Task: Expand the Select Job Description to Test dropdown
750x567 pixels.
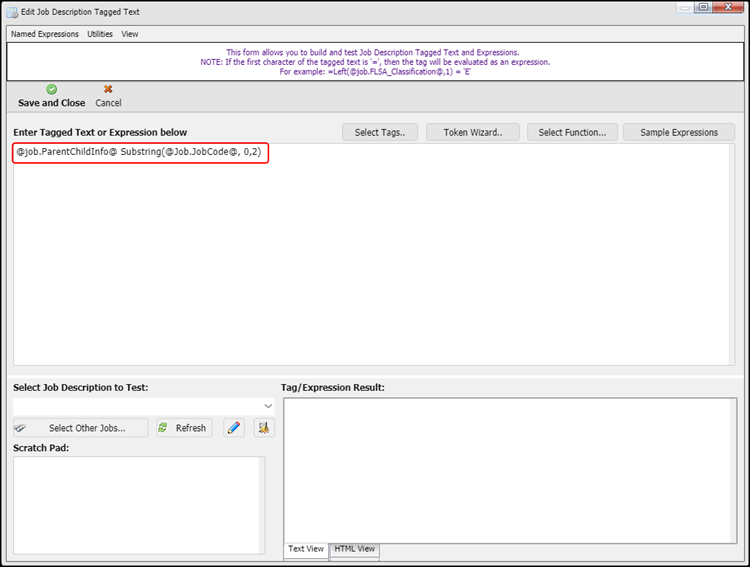Action: pyautogui.click(x=268, y=405)
